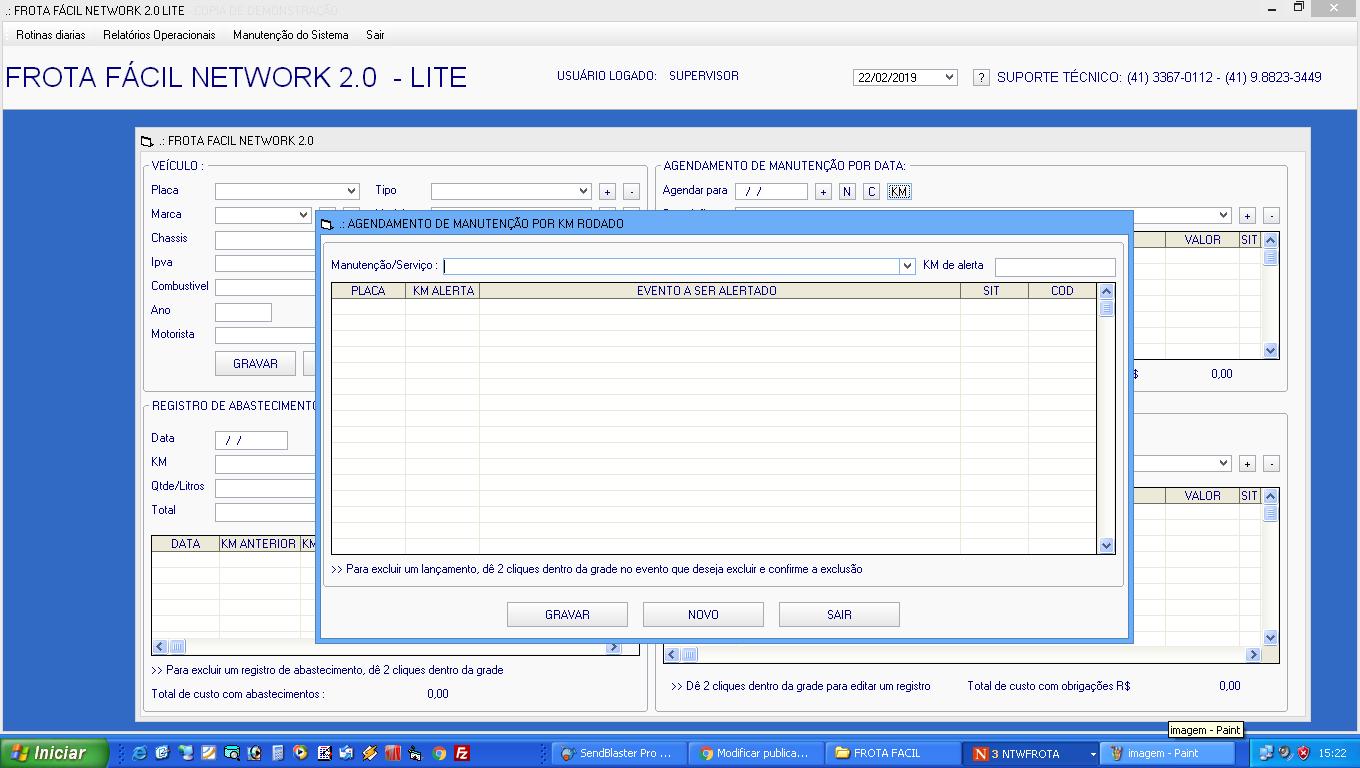This screenshot has height=768, width=1360.
Task: Open Google Chrome from the quick launch bar
Action: (x=438, y=753)
